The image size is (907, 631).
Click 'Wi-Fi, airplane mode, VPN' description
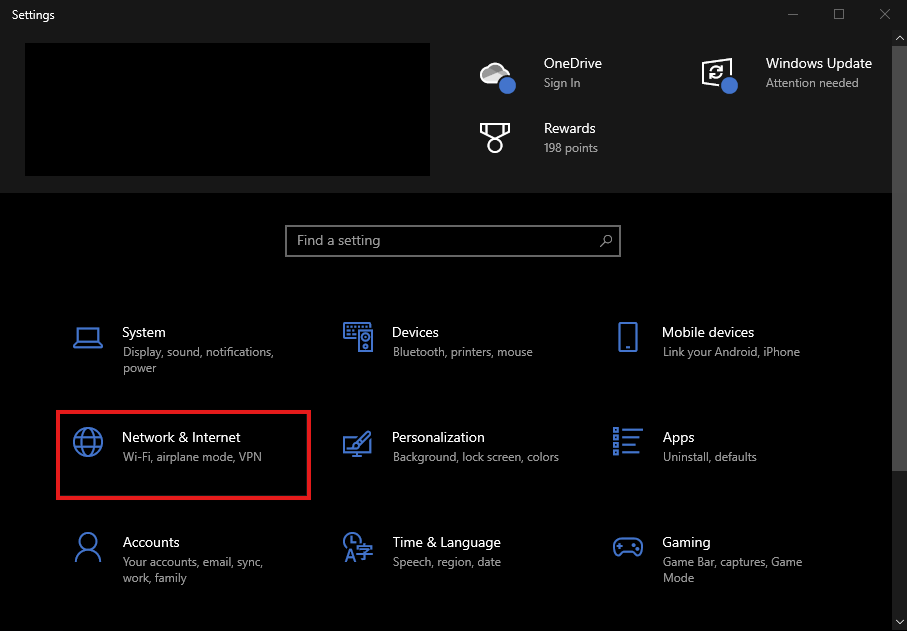point(192,457)
